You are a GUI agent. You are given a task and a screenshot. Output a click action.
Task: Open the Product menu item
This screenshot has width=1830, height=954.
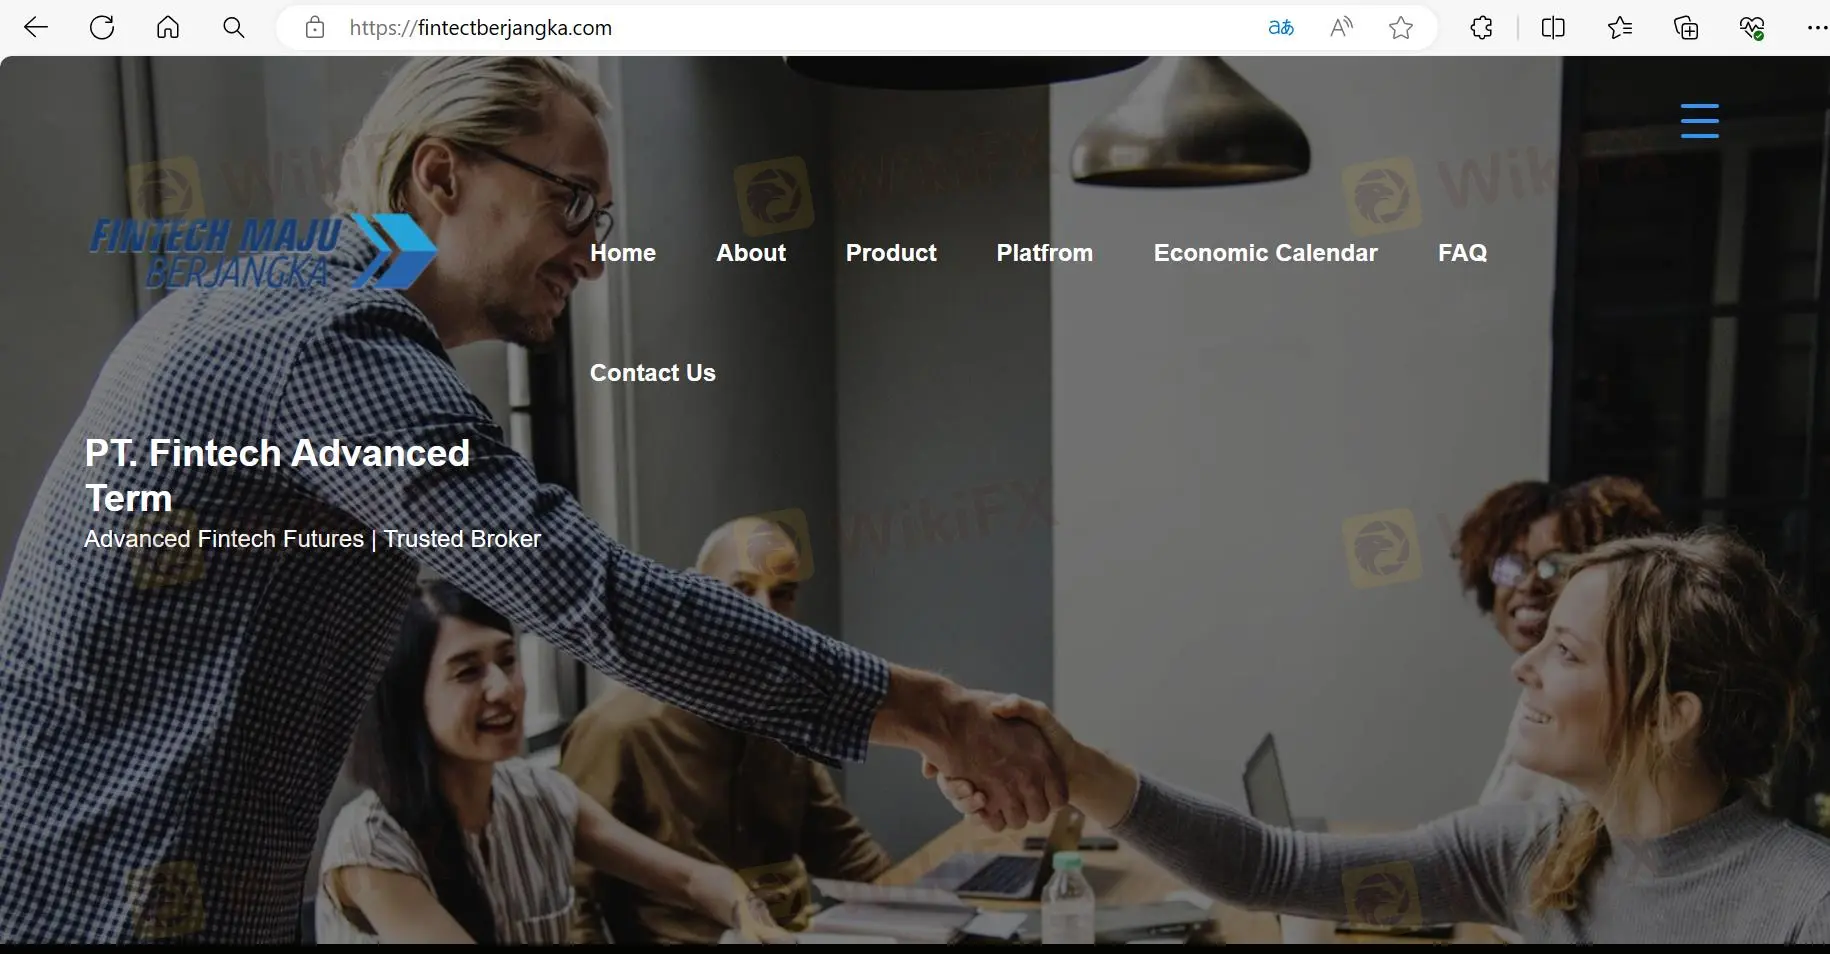pyautogui.click(x=891, y=253)
